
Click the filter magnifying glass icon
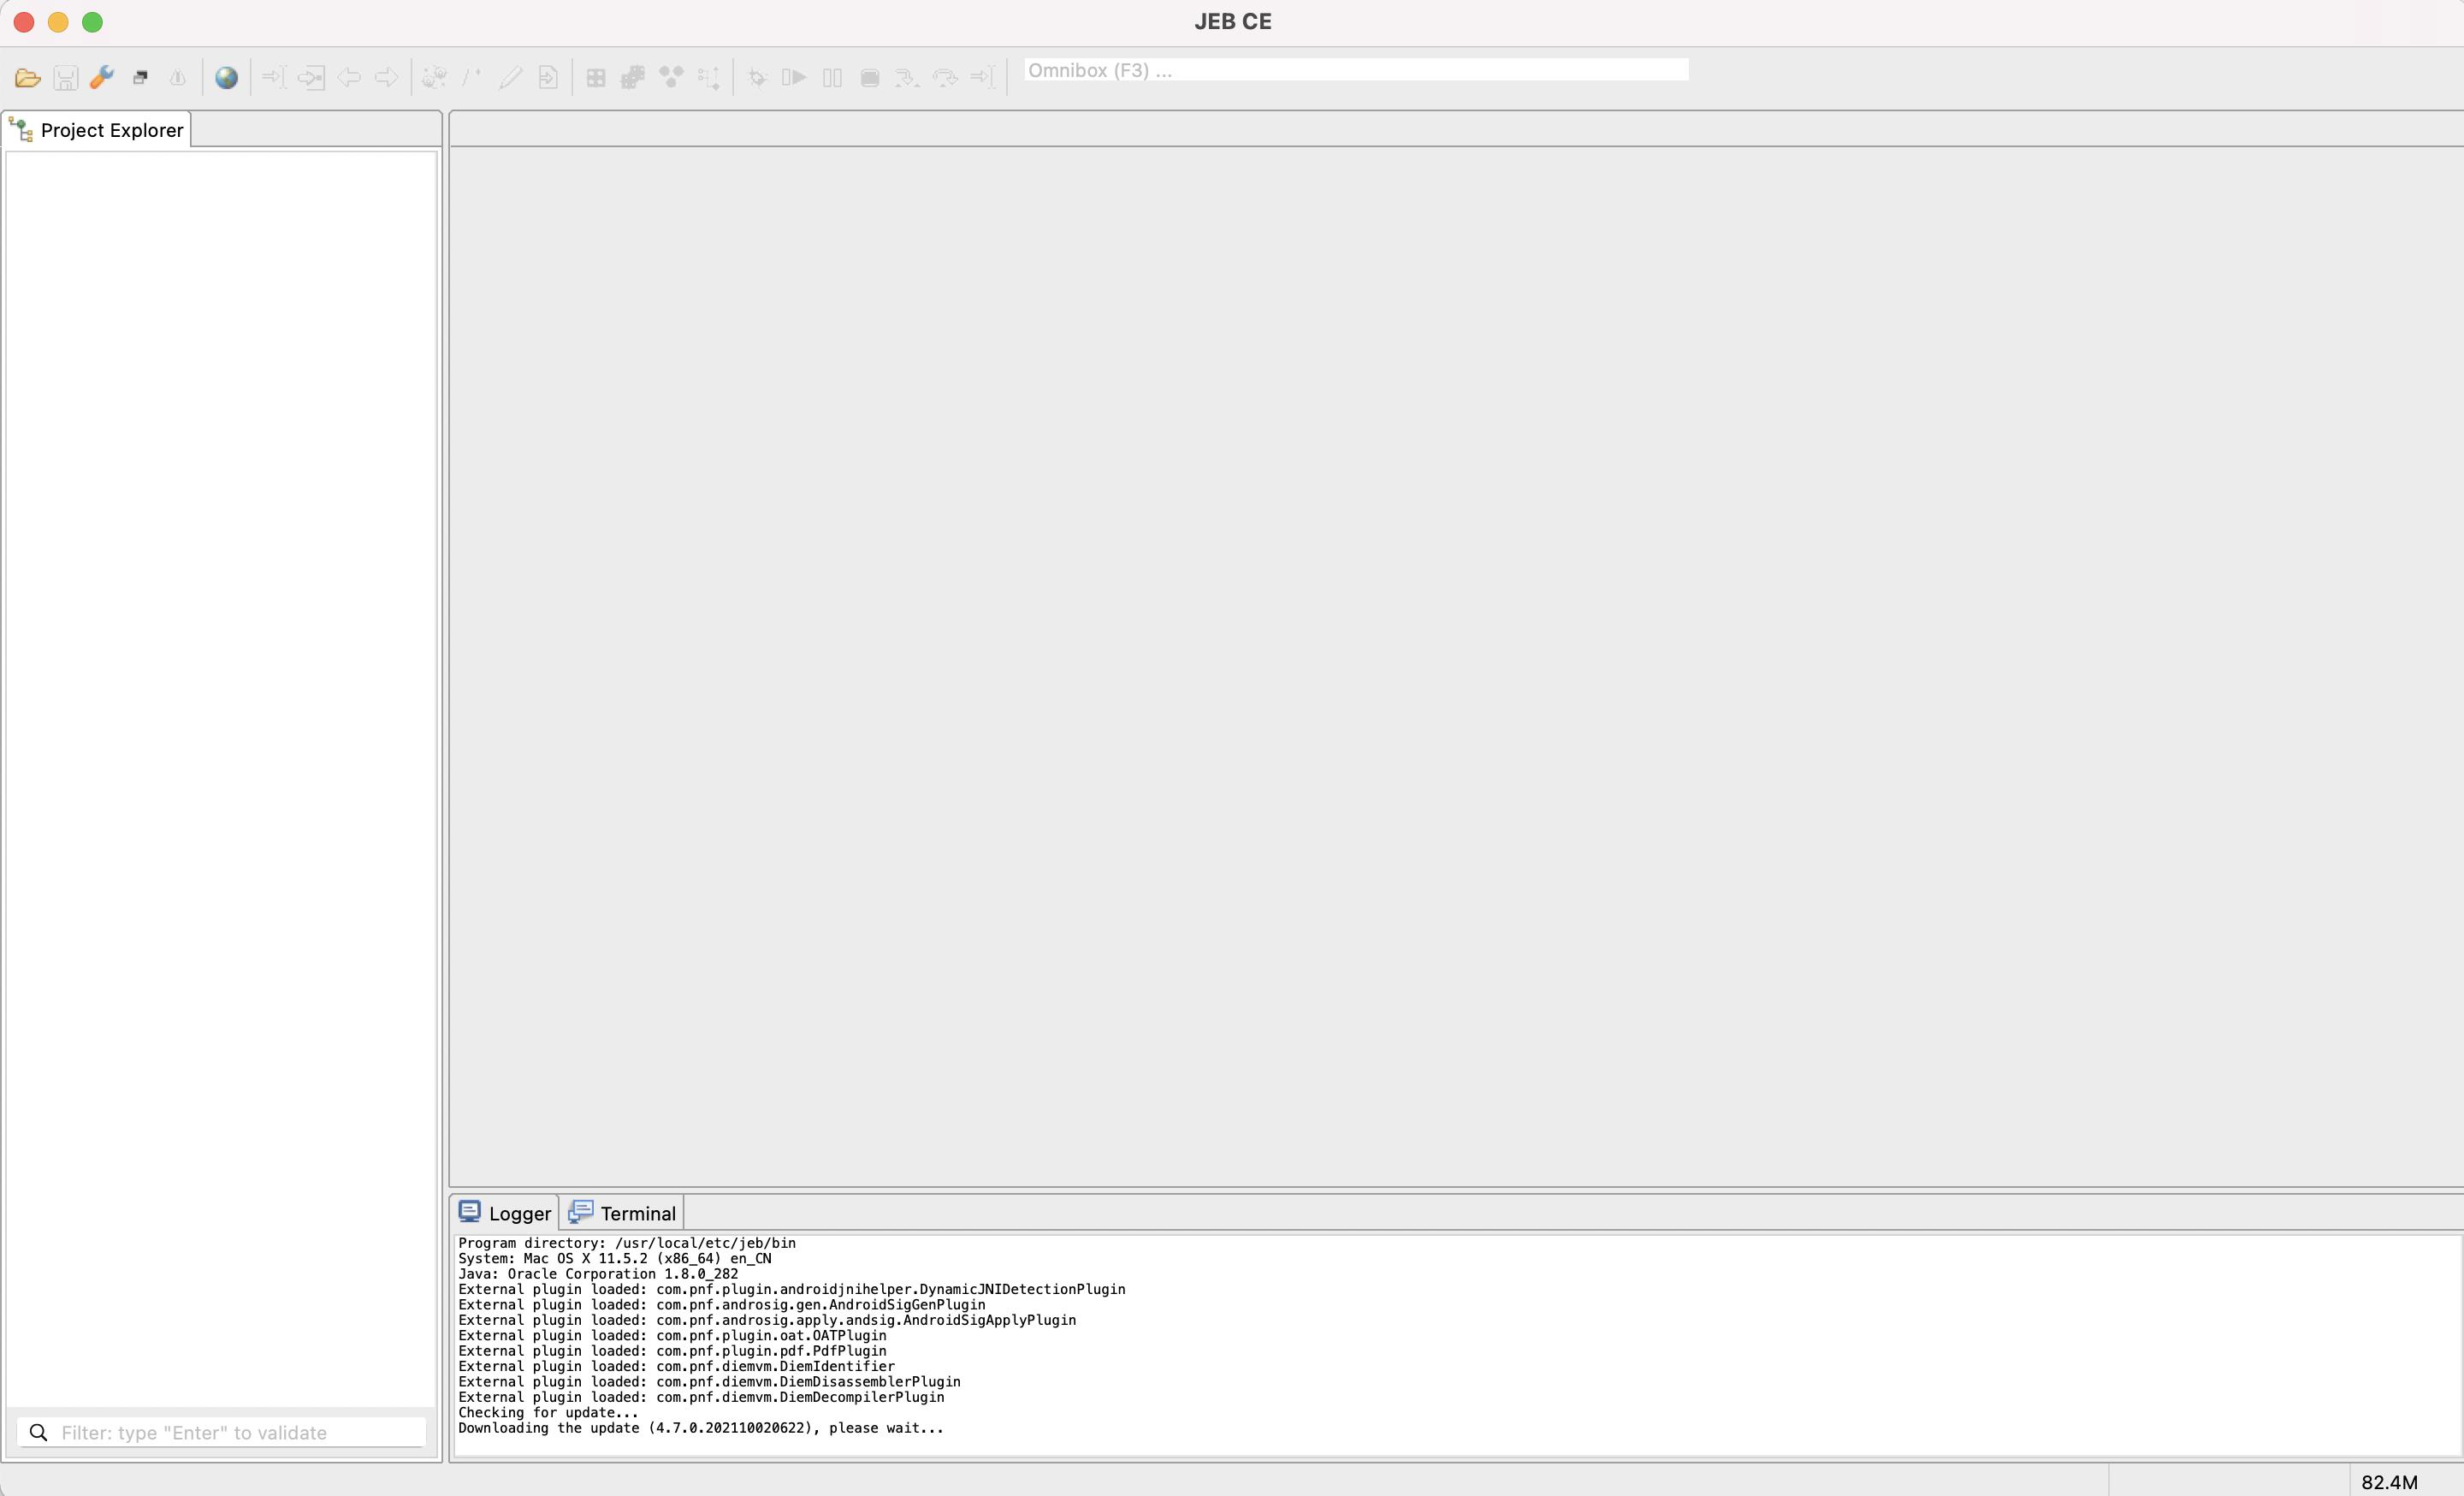point(39,1432)
